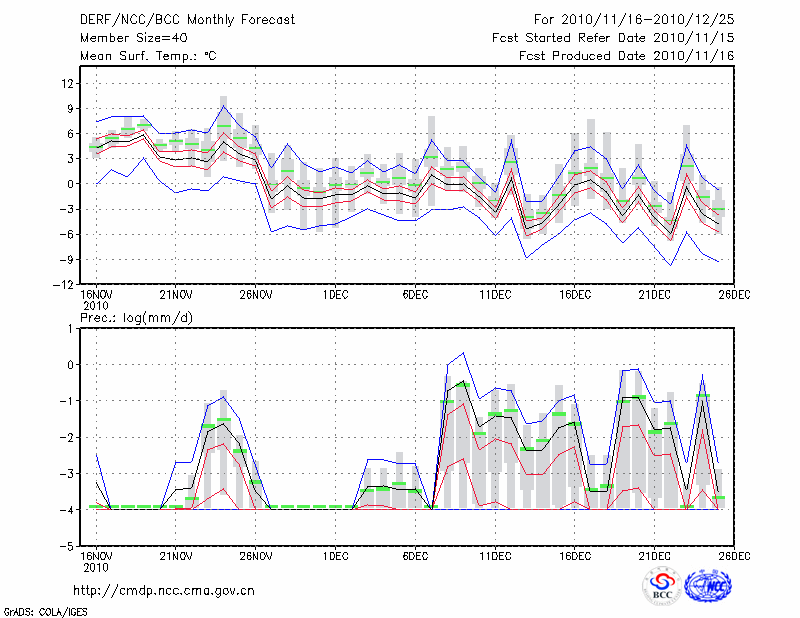Viewport: 800px width, 618px height.
Task: Click the 12 value on temperature y-axis
Action: (x=67, y=82)
